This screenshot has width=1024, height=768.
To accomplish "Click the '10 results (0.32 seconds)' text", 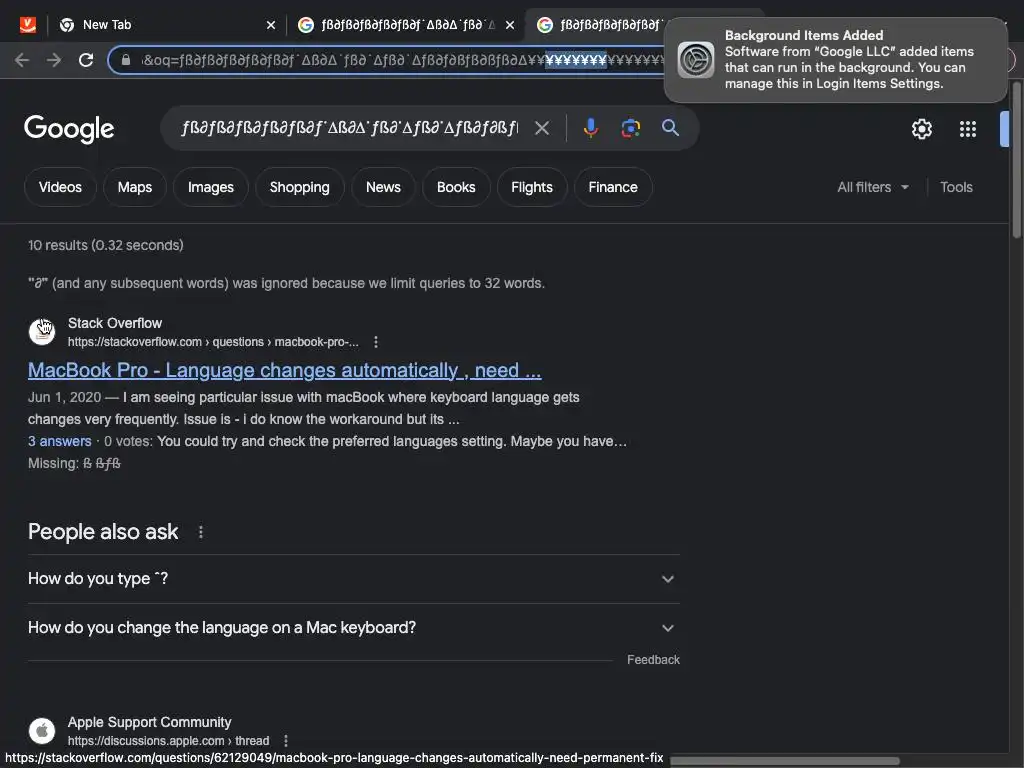I will (106, 245).
